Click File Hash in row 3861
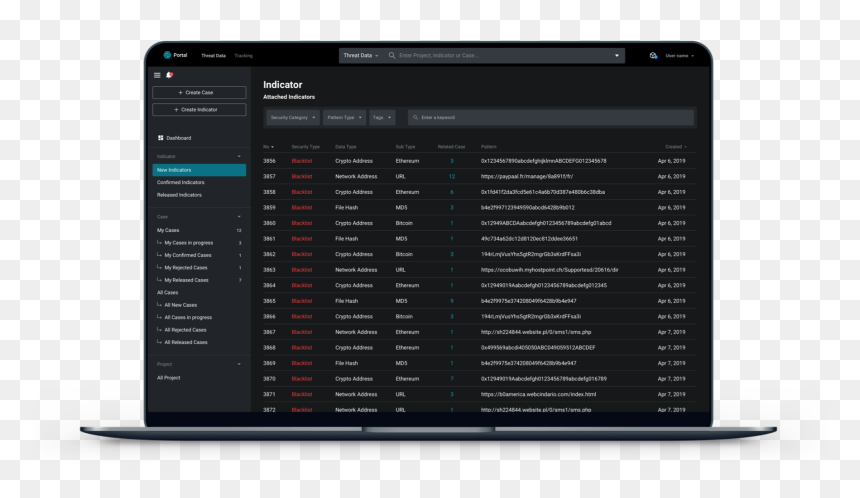The width and height of the screenshot is (860, 498). (x=347, y=239)
